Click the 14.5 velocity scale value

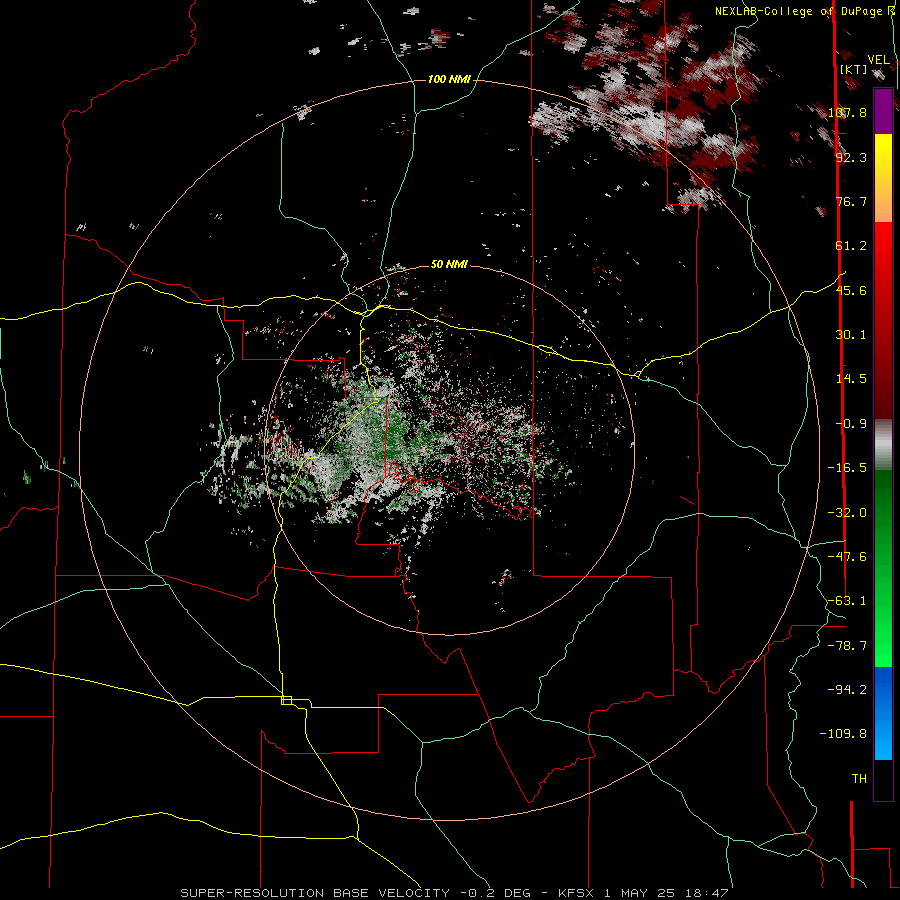click(851, 379)
